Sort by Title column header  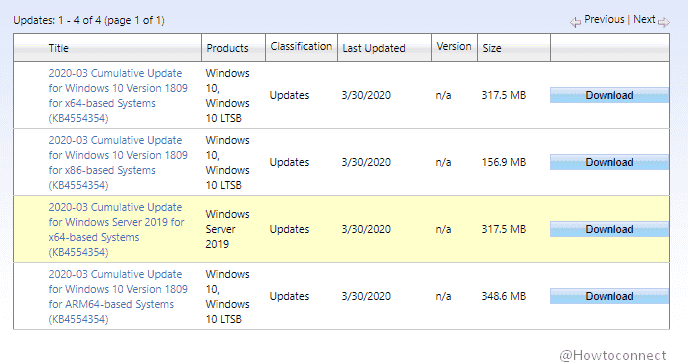58,48
